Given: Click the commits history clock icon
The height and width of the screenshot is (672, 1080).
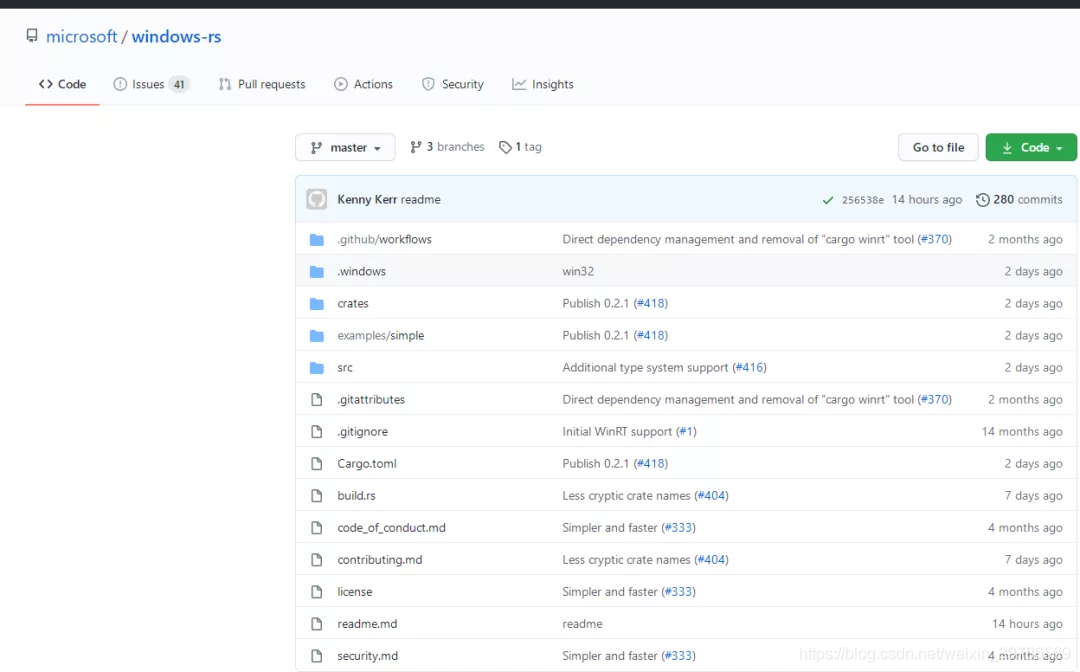Looking at the screenshot, I should click(x=983, y=200).
